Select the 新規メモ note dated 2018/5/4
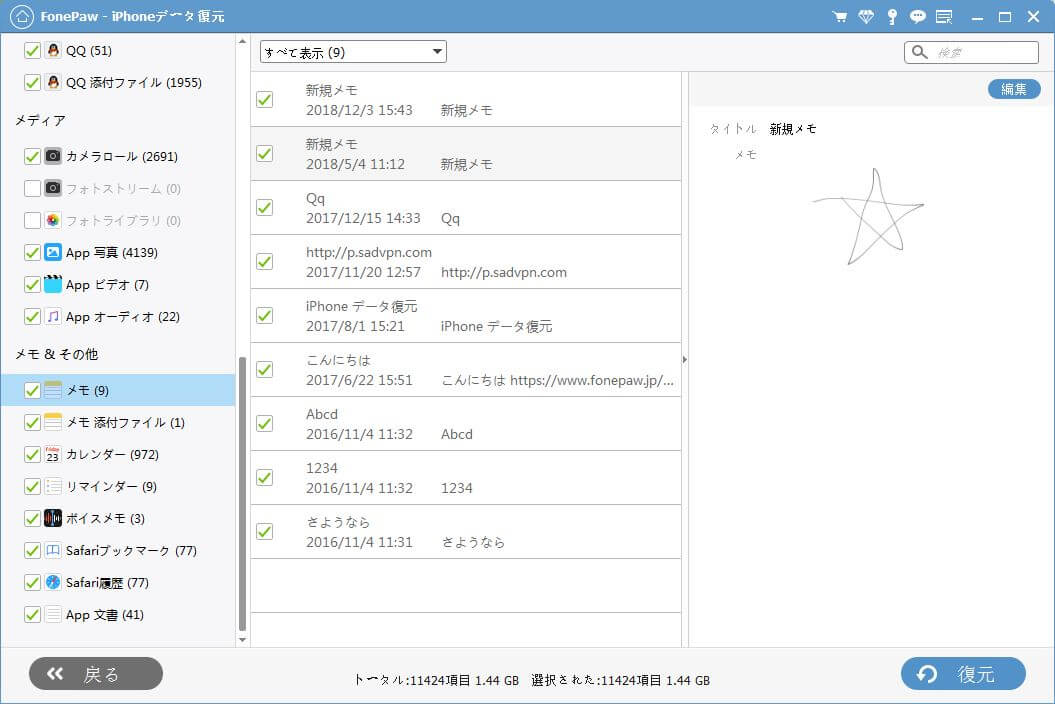Image resolution: width=1055 pixels, height=704 pixels. click(466, 153)
